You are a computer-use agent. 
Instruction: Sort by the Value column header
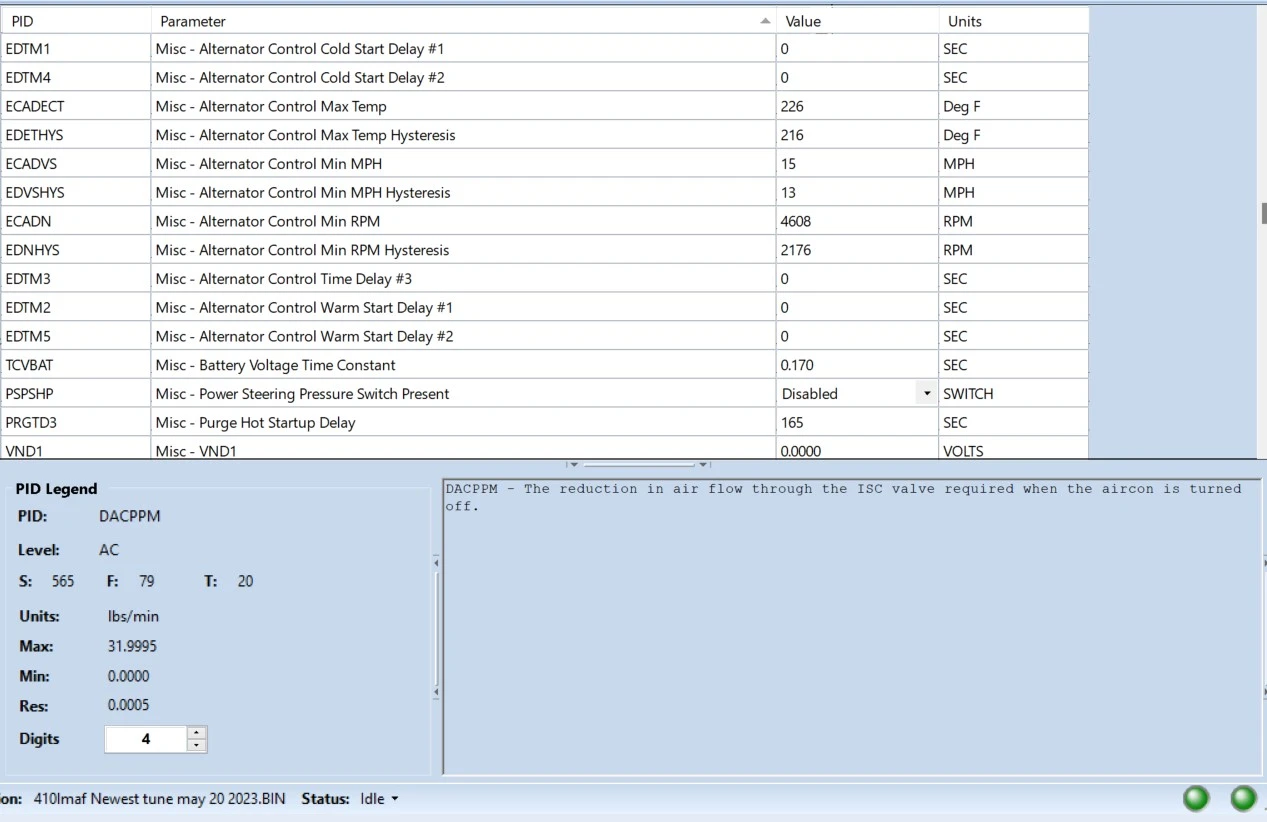[x=857, y=21]
